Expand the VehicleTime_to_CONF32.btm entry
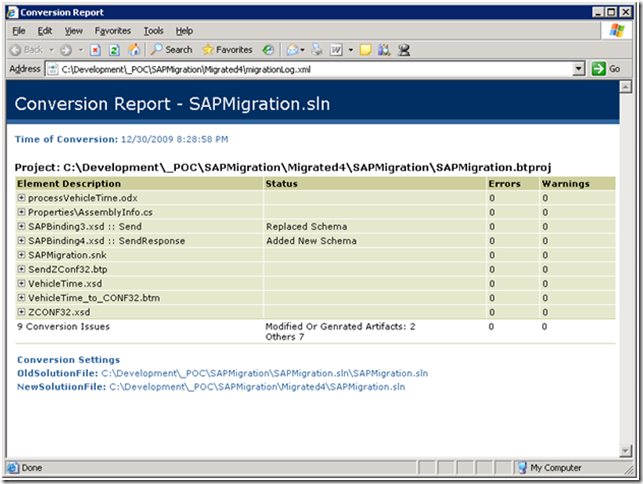The image size is (643, 484). point(21,298)
